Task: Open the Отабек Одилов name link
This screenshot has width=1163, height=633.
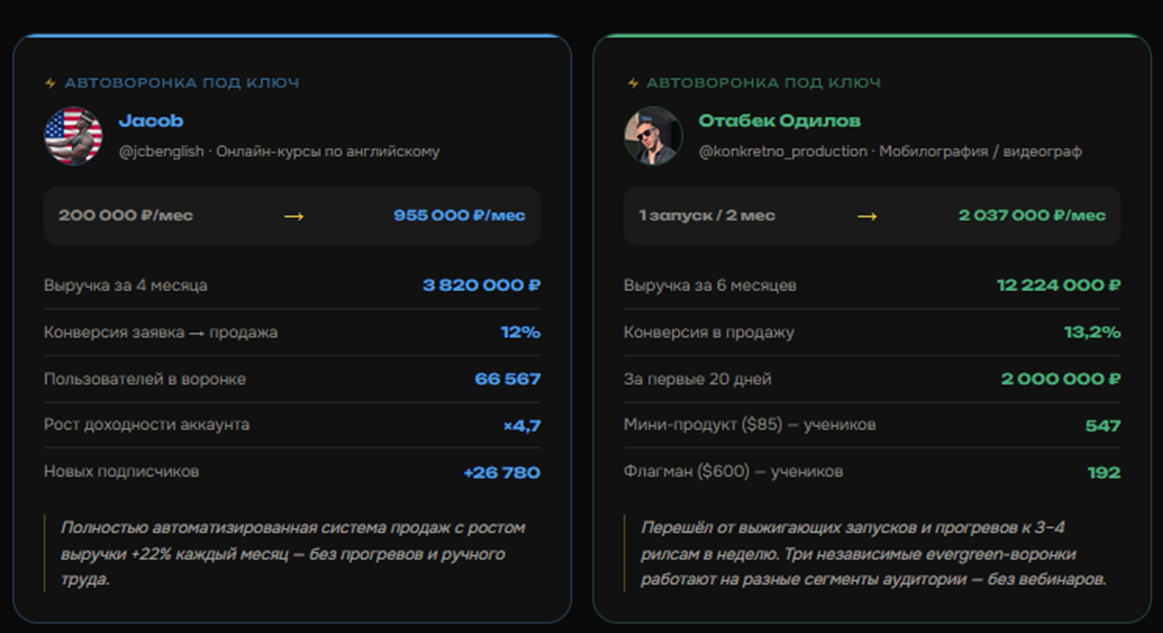Action: click(x=780, y=121)
